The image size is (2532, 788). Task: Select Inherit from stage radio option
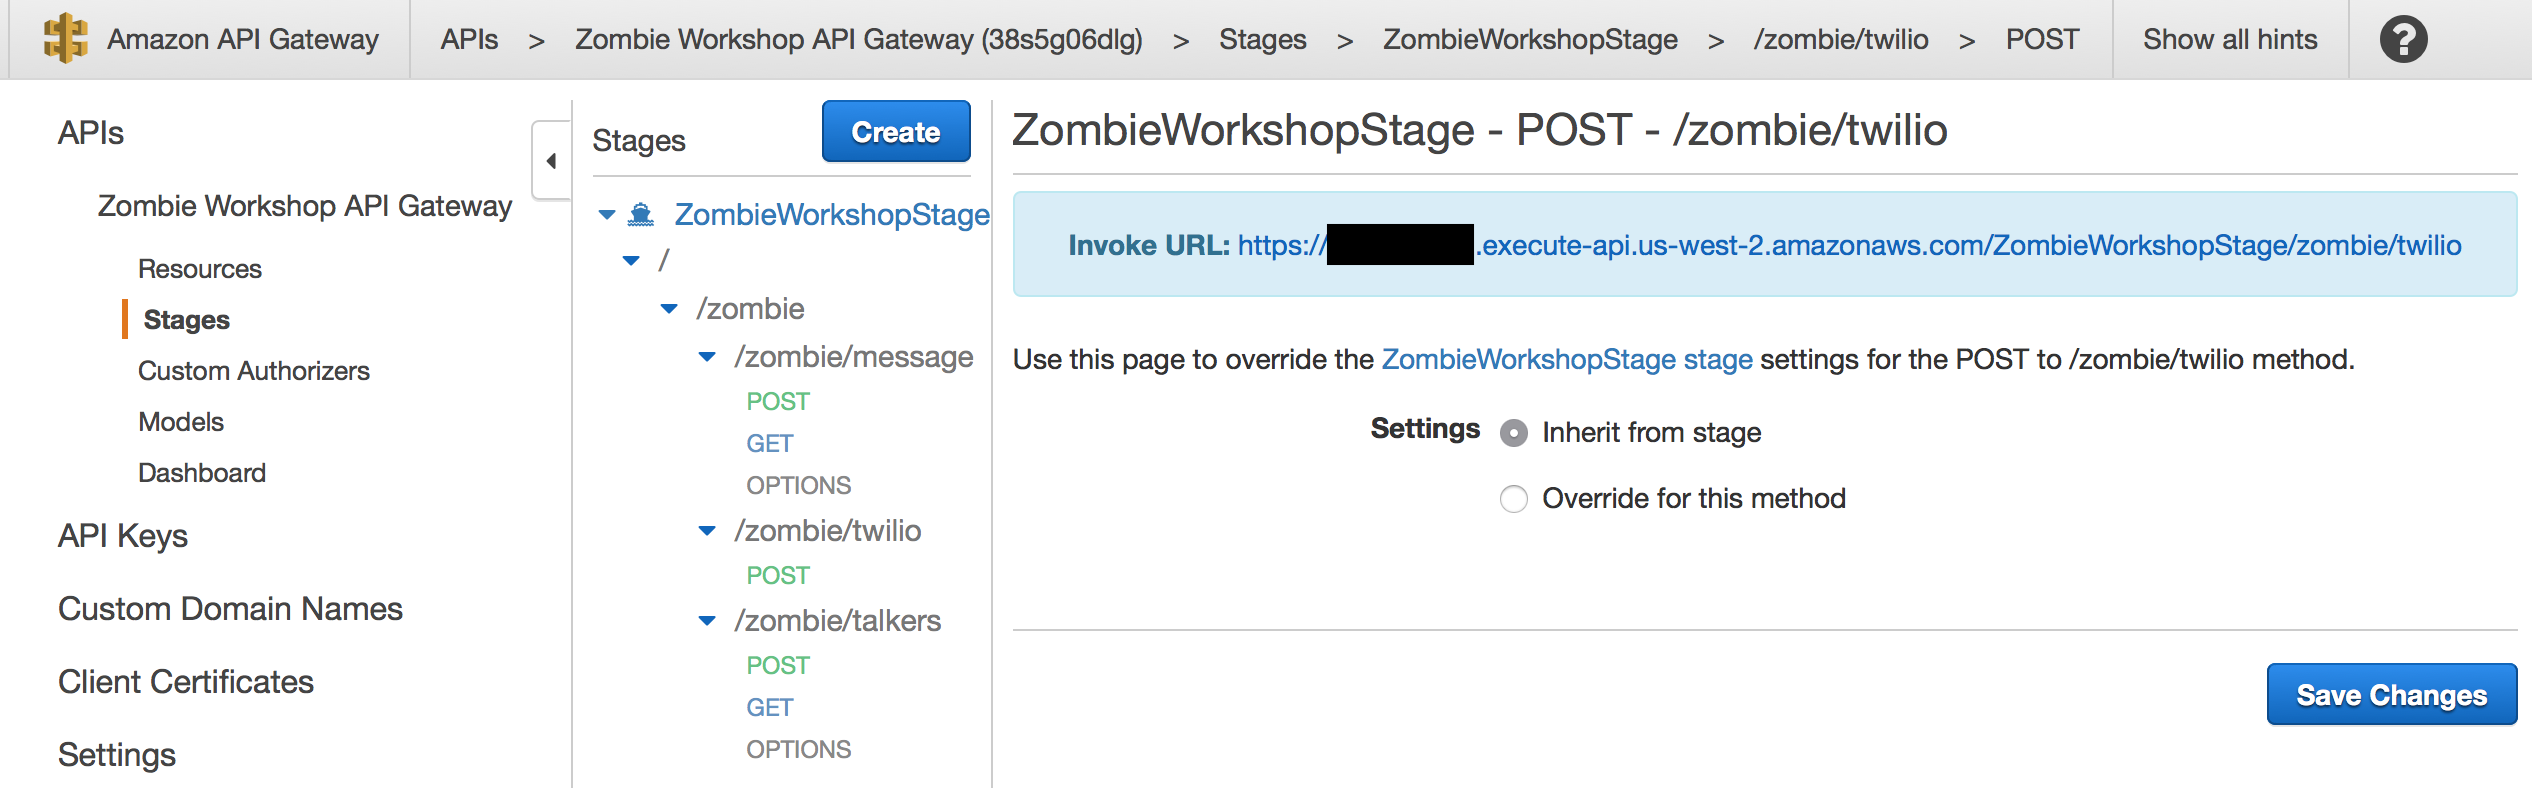point(1514,433)
